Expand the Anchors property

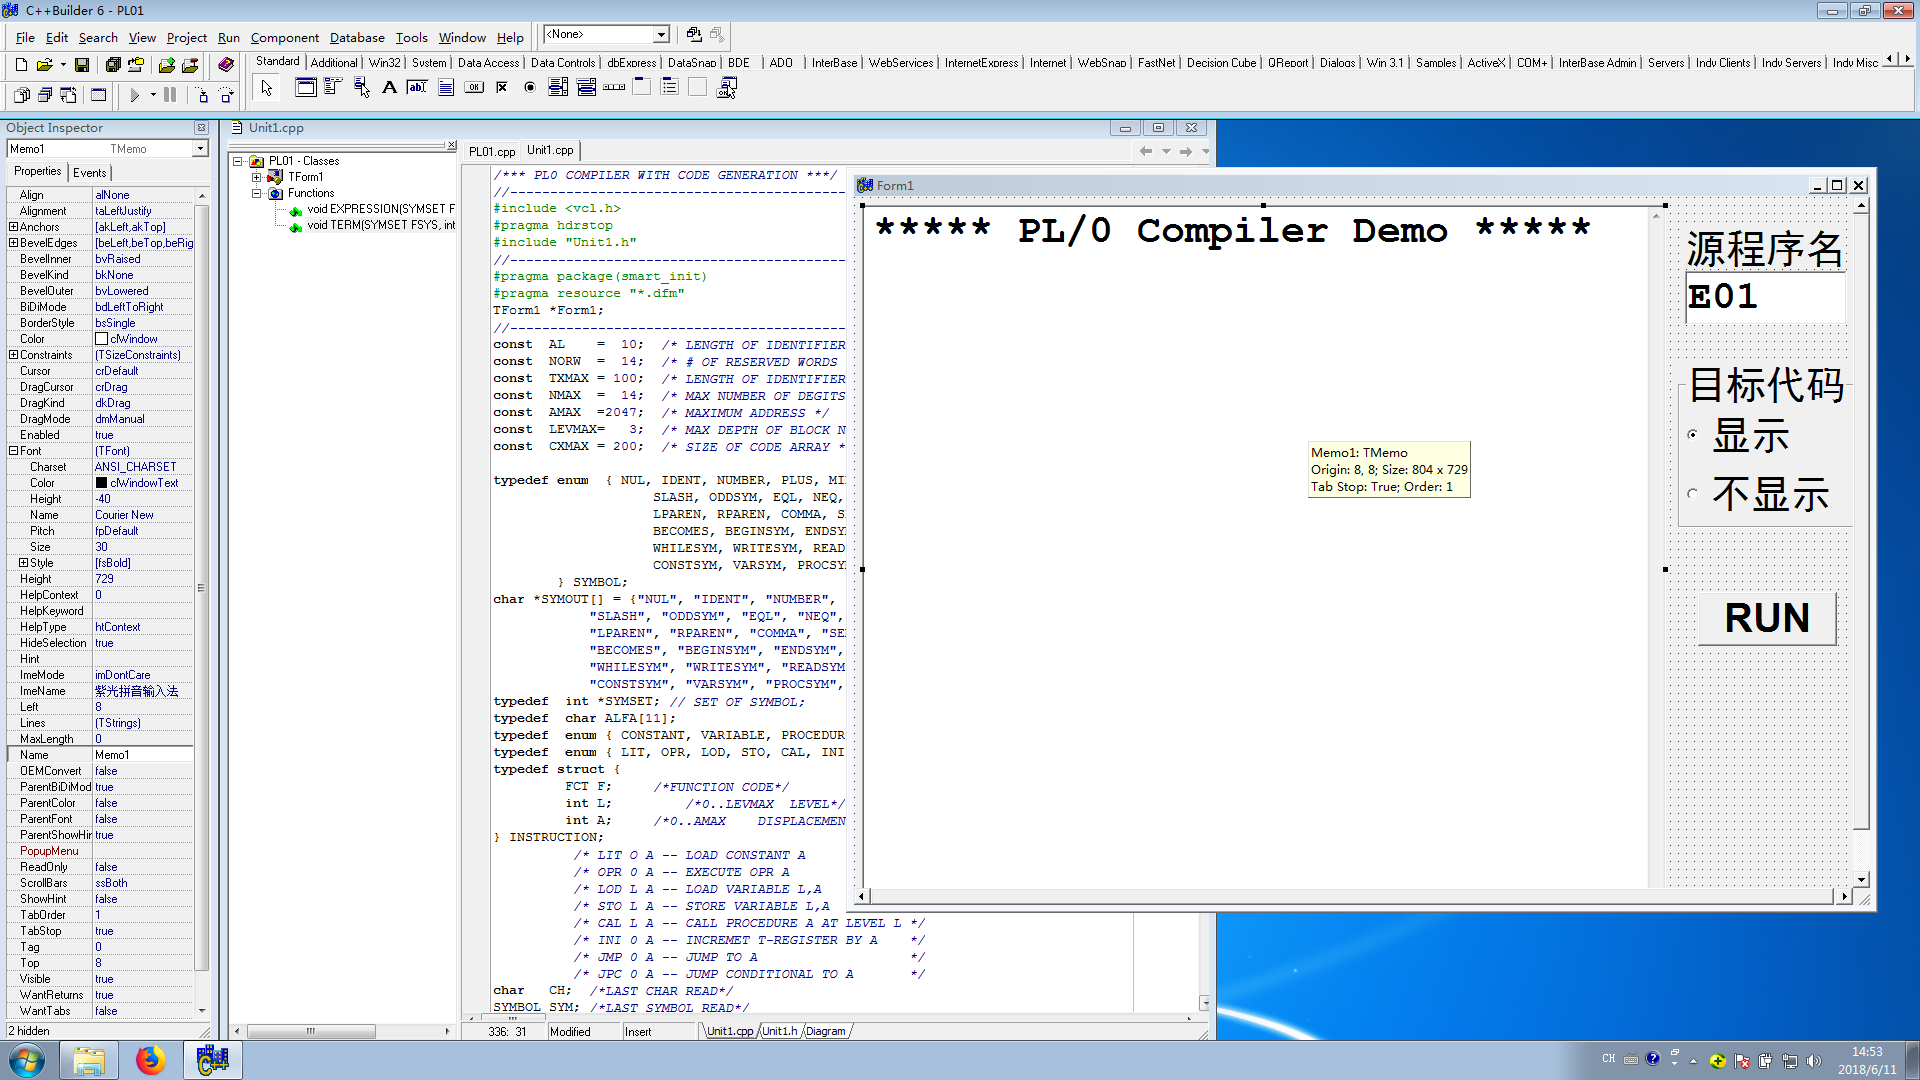coord(14,227)
